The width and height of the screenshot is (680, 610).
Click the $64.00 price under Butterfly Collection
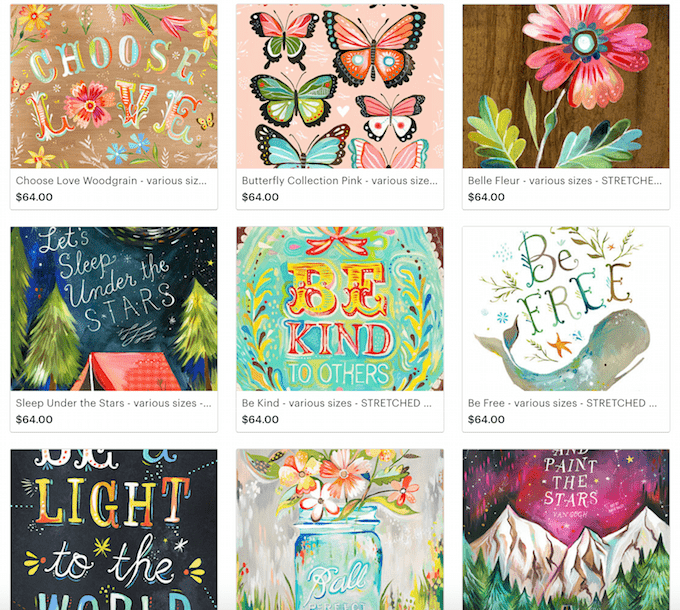pyautogui.click(x=260, y=197)
